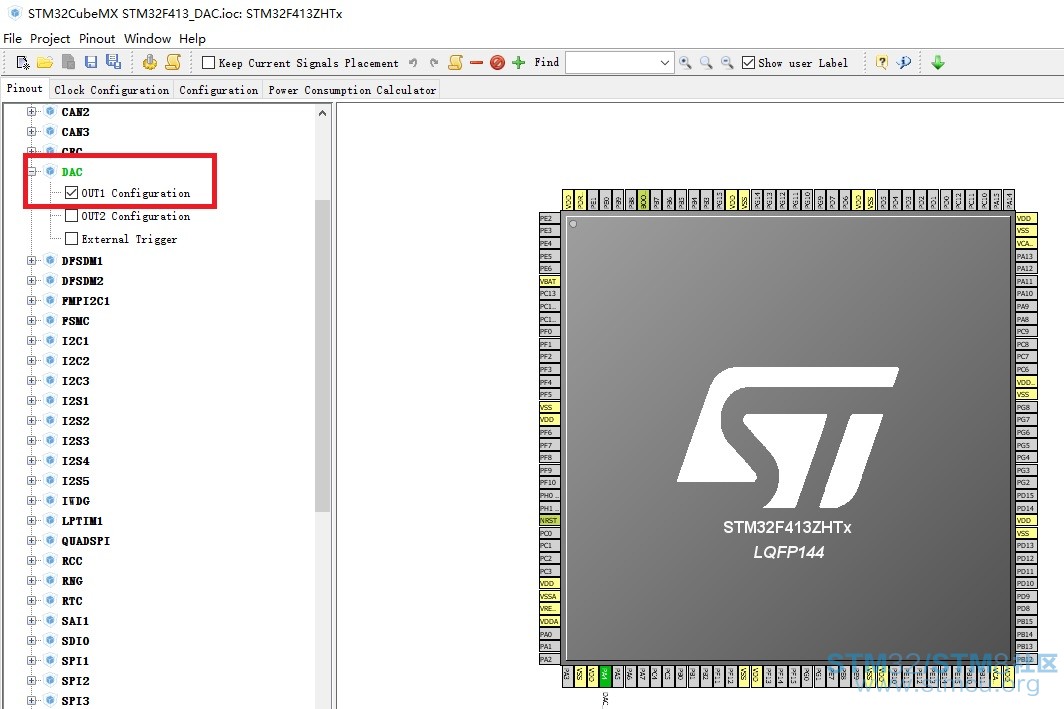Toggle Keep Current Signals Placement checkbox

pyautogui.click(x=208, y=63)
